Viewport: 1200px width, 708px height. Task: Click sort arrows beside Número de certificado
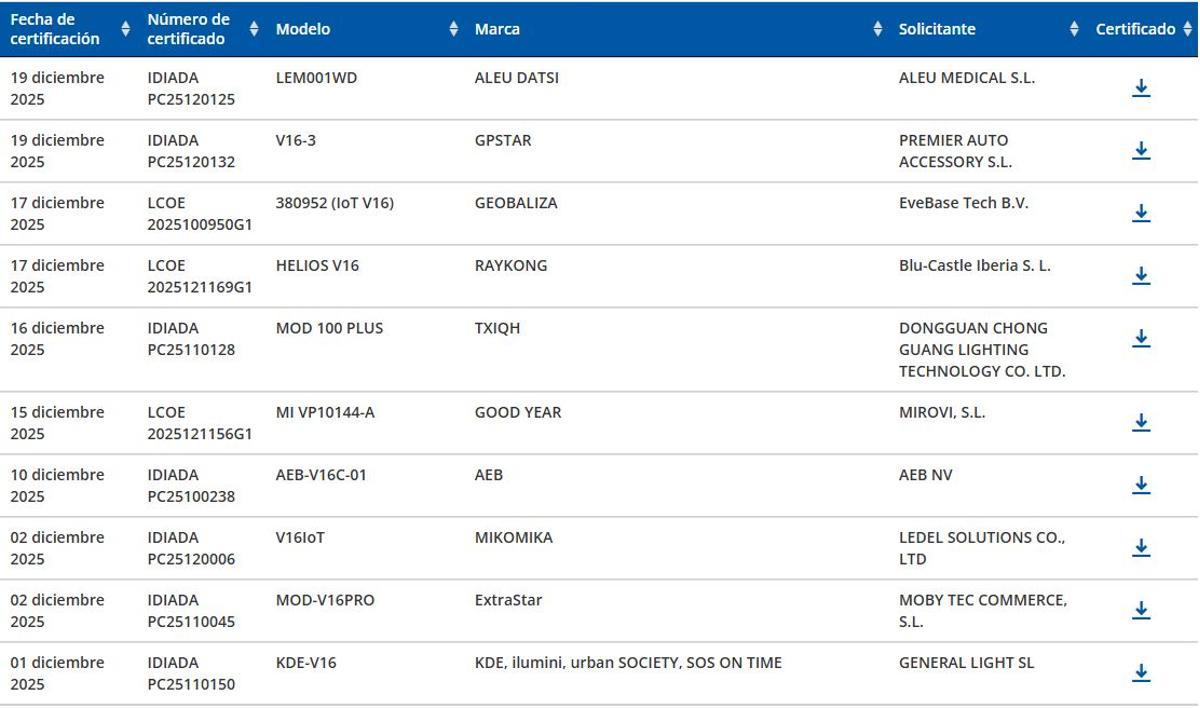254,29
